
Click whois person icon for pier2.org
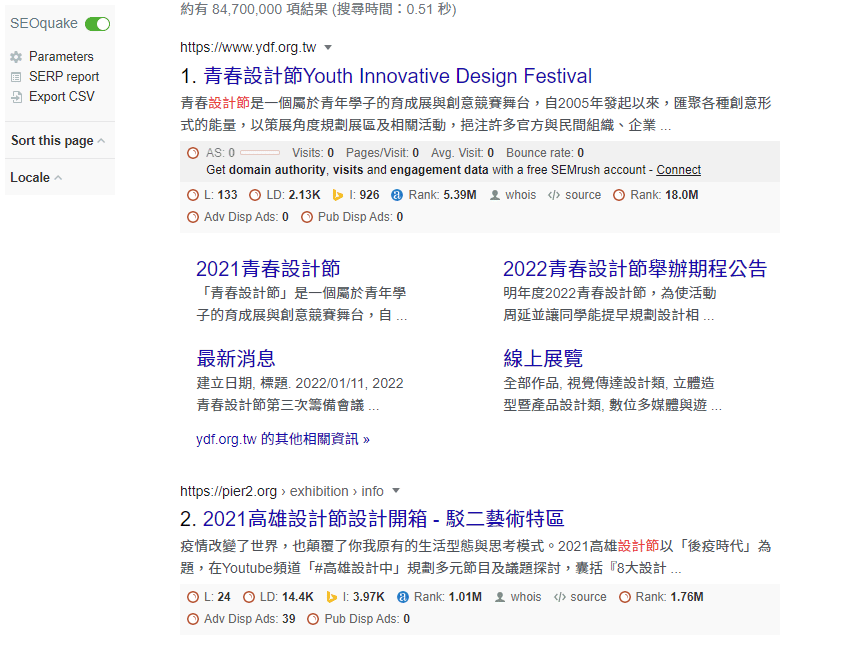tap(500, 597)
